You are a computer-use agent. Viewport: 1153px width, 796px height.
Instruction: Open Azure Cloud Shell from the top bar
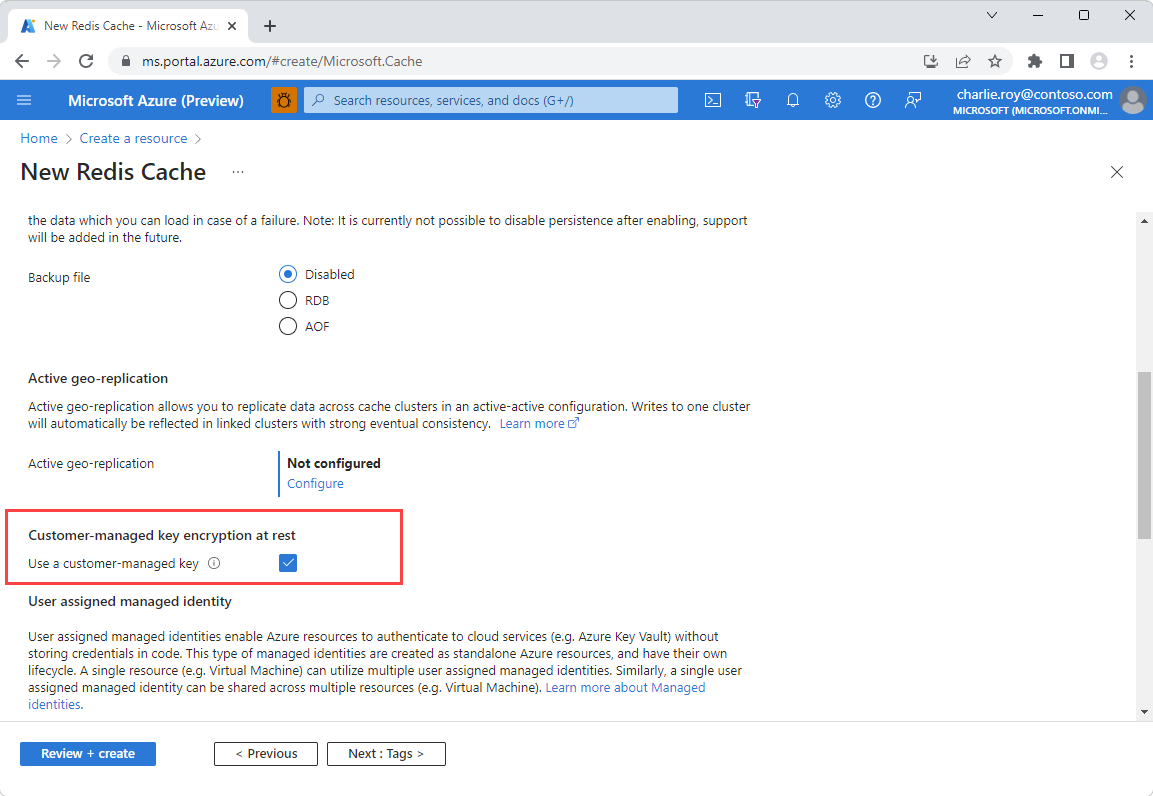(713, 100)
